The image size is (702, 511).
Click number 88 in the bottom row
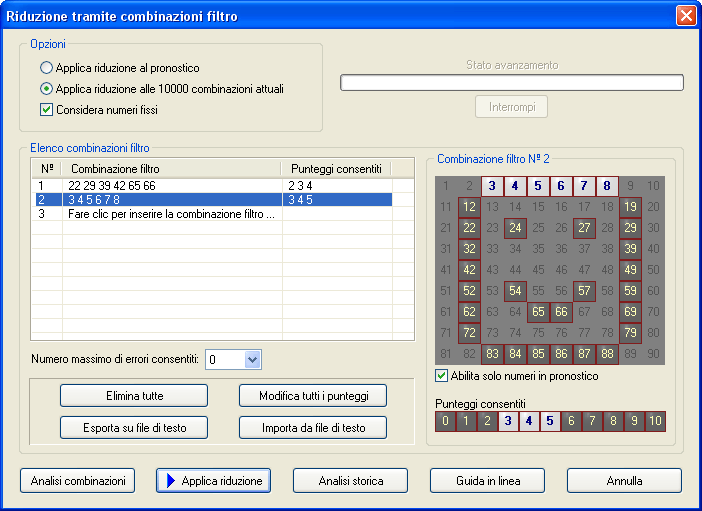[607, 354]
